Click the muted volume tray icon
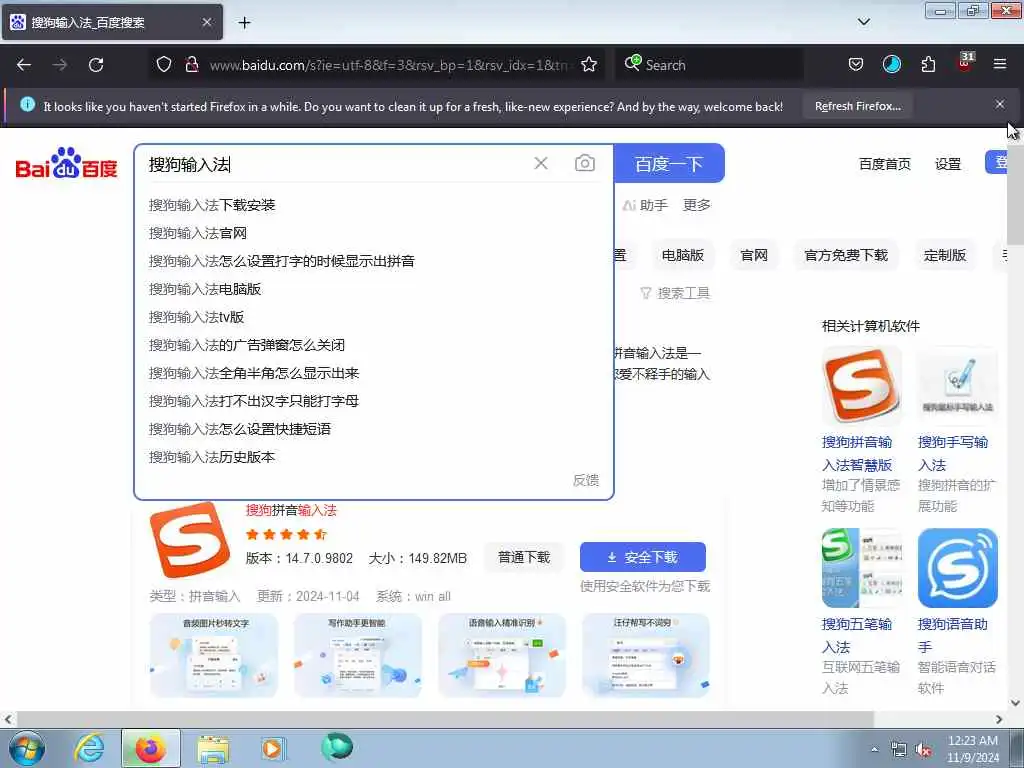This screenshot has width=1024, height=768. click(x=923, y=750)
